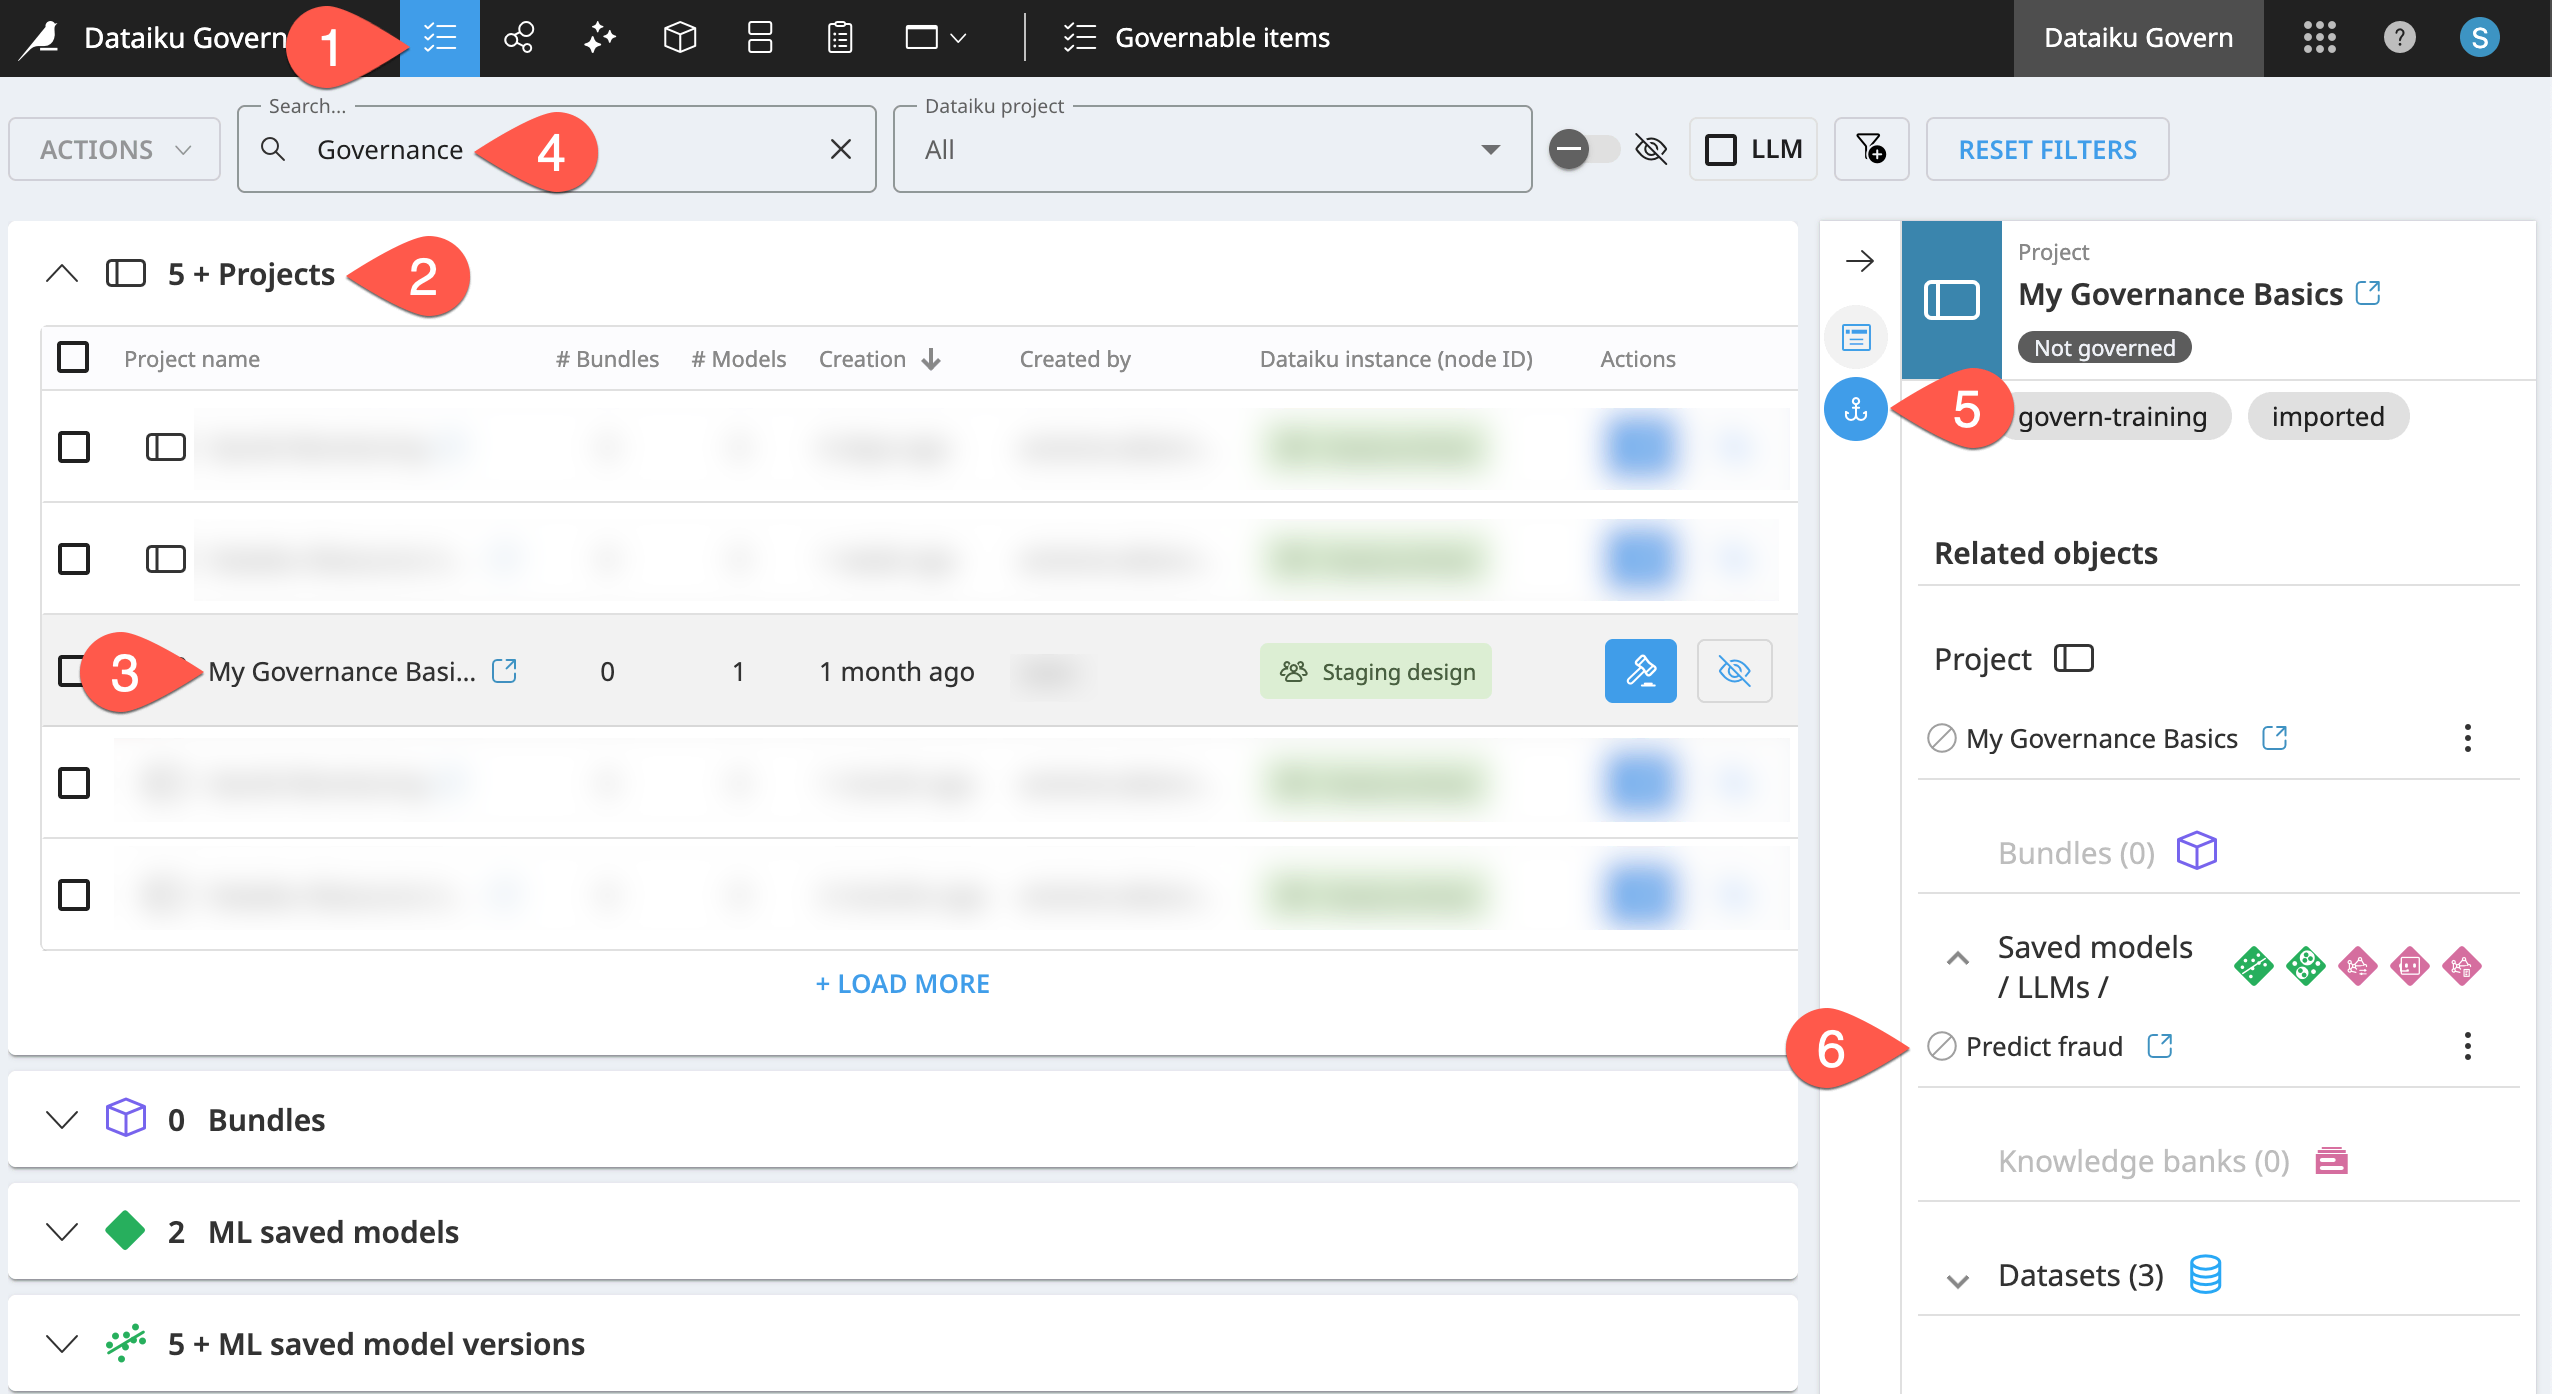Click the Search field containing Governance
This screenshot has height=1394, width=2552.
click(556, 149)
